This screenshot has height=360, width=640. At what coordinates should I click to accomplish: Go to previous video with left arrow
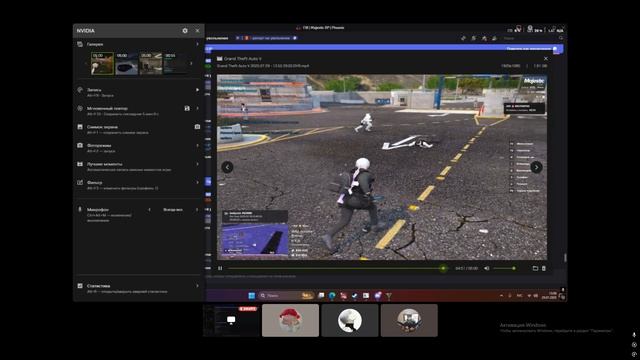click(227, 167)
